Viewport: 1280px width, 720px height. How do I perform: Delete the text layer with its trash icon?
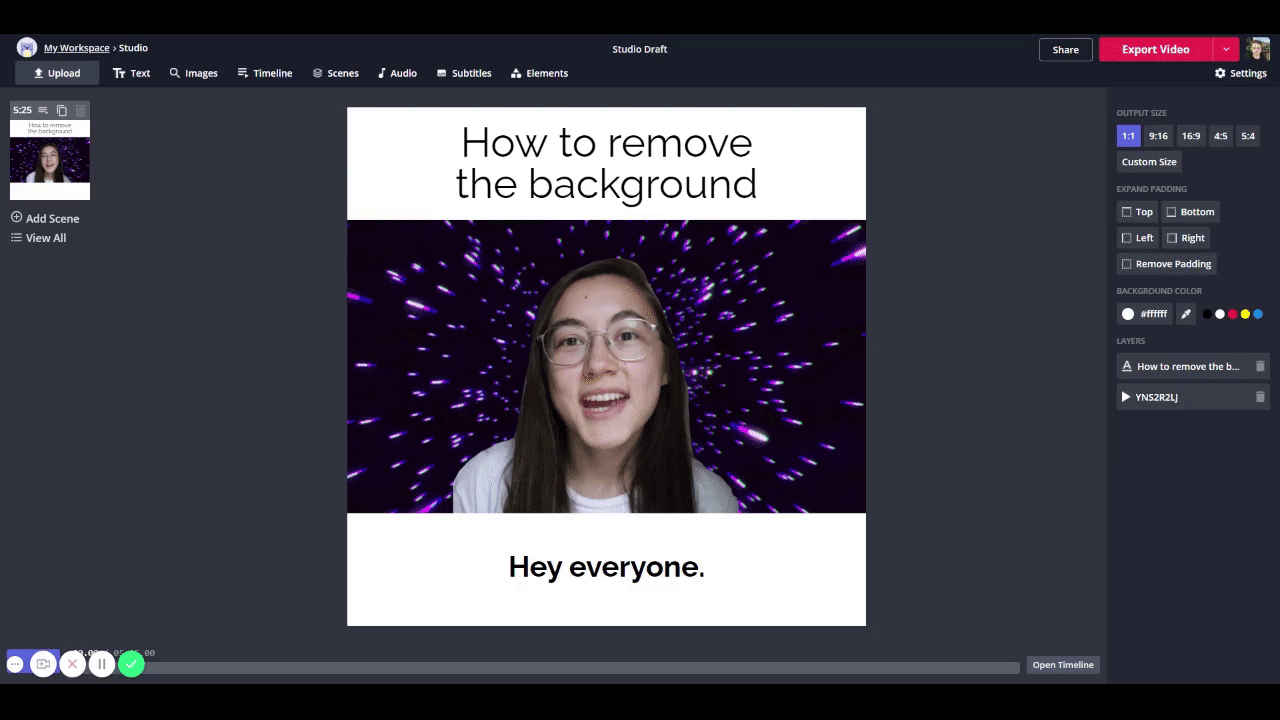1259,366
